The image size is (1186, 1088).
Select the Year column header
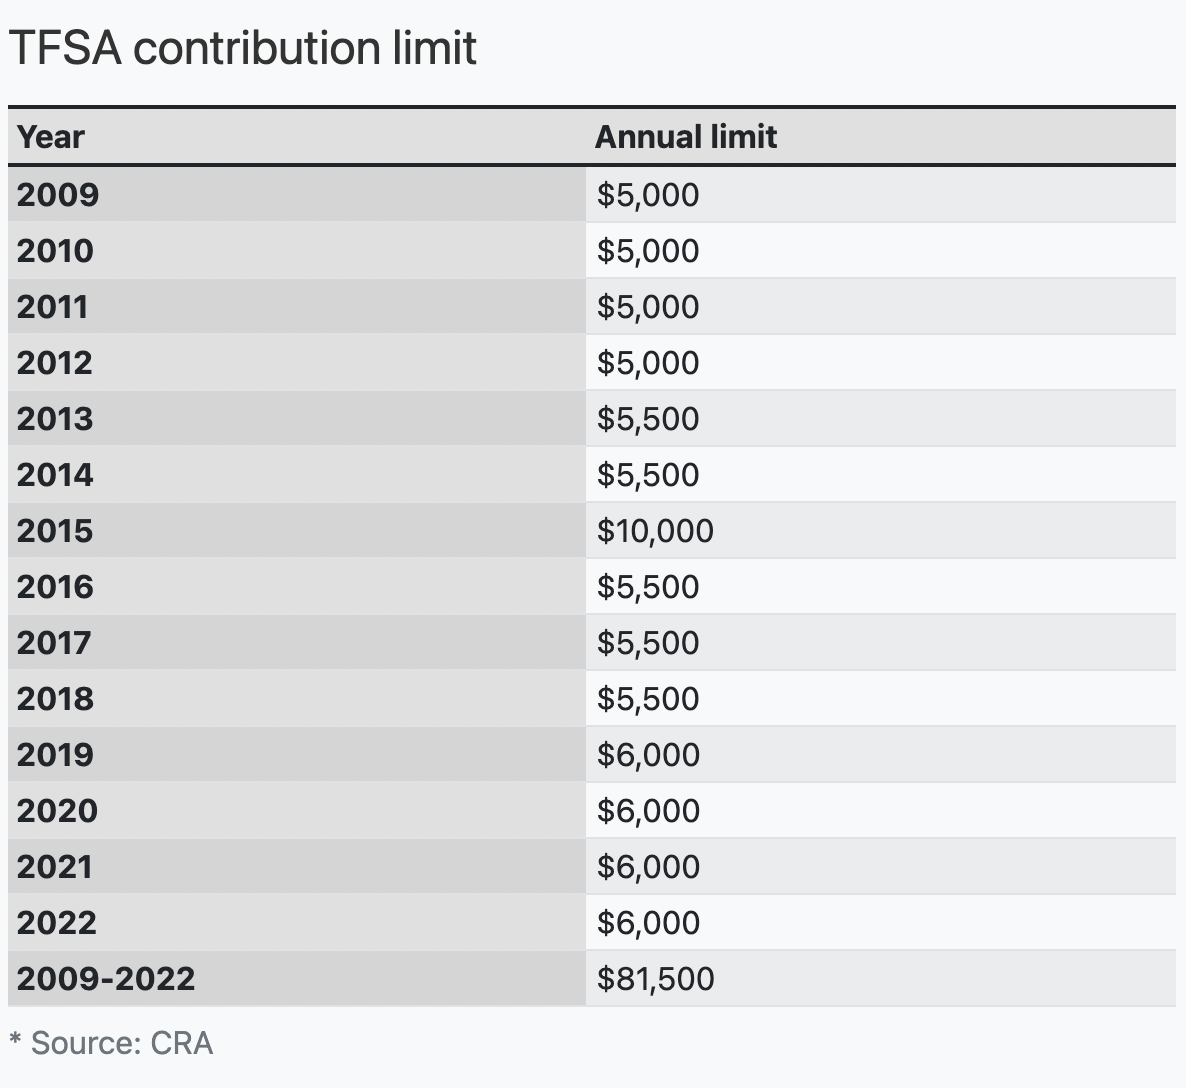[51, 137]
